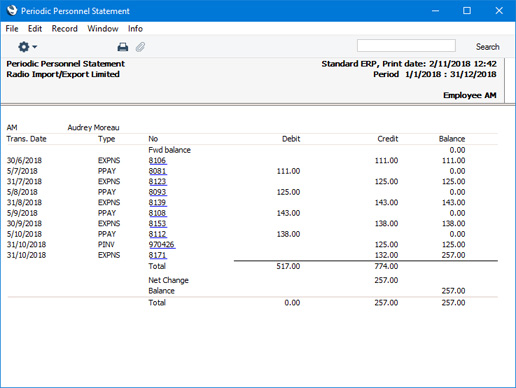Open expense record 8123
Screen dimensions: 516x388
(x=157, y=182)
